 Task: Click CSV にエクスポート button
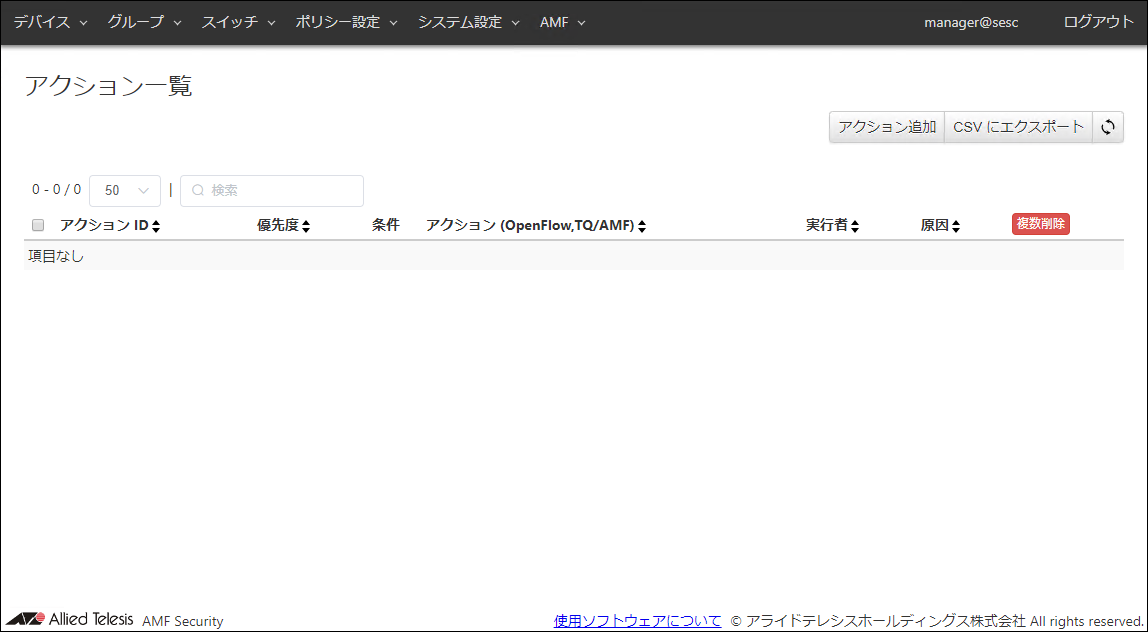coord(1018,127)
